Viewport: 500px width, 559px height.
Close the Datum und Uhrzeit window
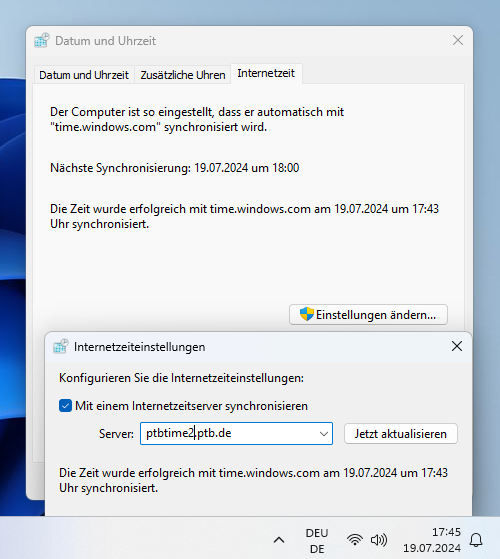point(458,40)
